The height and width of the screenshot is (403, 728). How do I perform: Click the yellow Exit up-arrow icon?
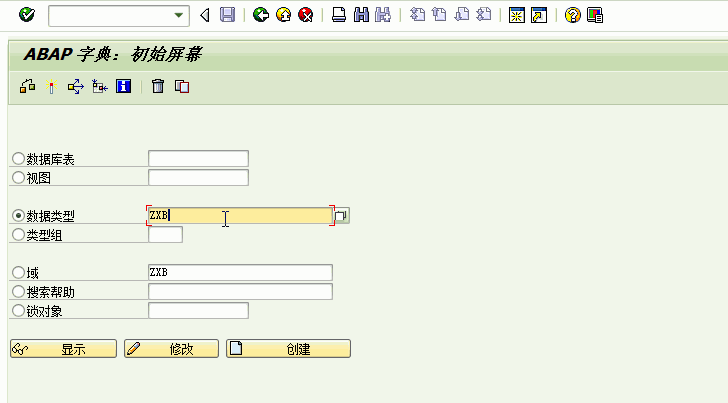point(283,15)
